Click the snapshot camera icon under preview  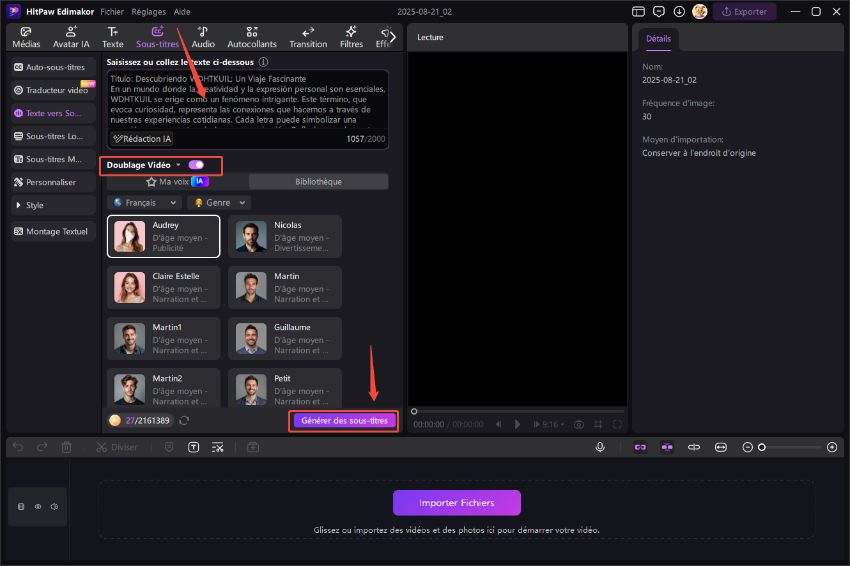[578, 424]
